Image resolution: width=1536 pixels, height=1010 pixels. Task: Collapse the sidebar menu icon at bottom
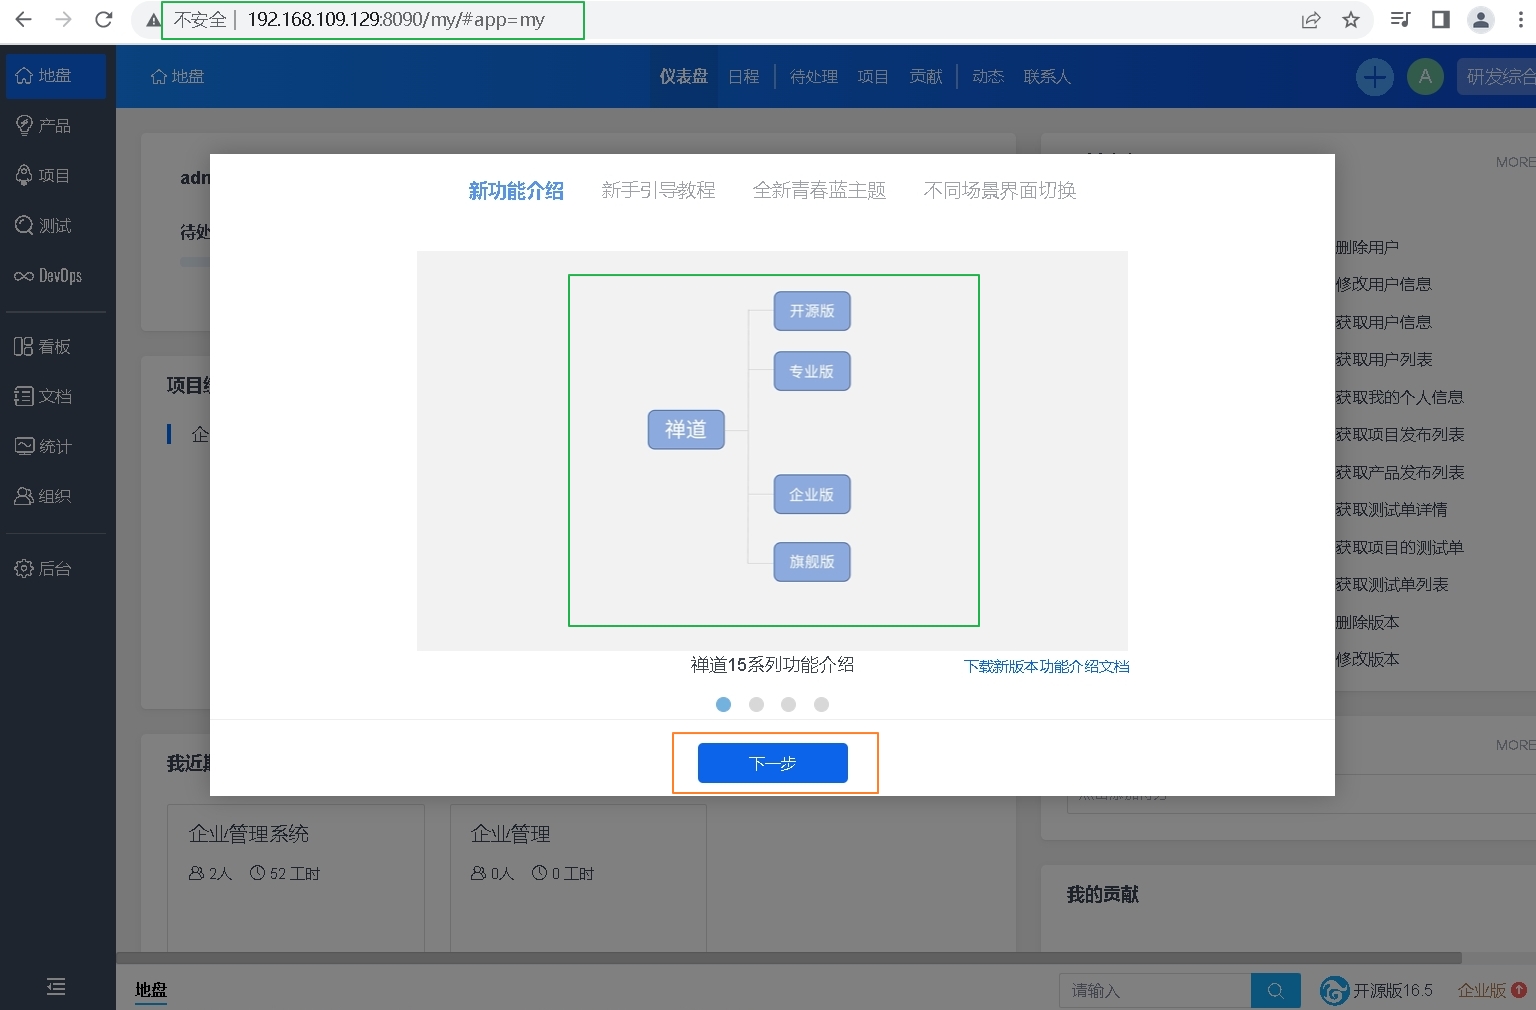point(56,987)
